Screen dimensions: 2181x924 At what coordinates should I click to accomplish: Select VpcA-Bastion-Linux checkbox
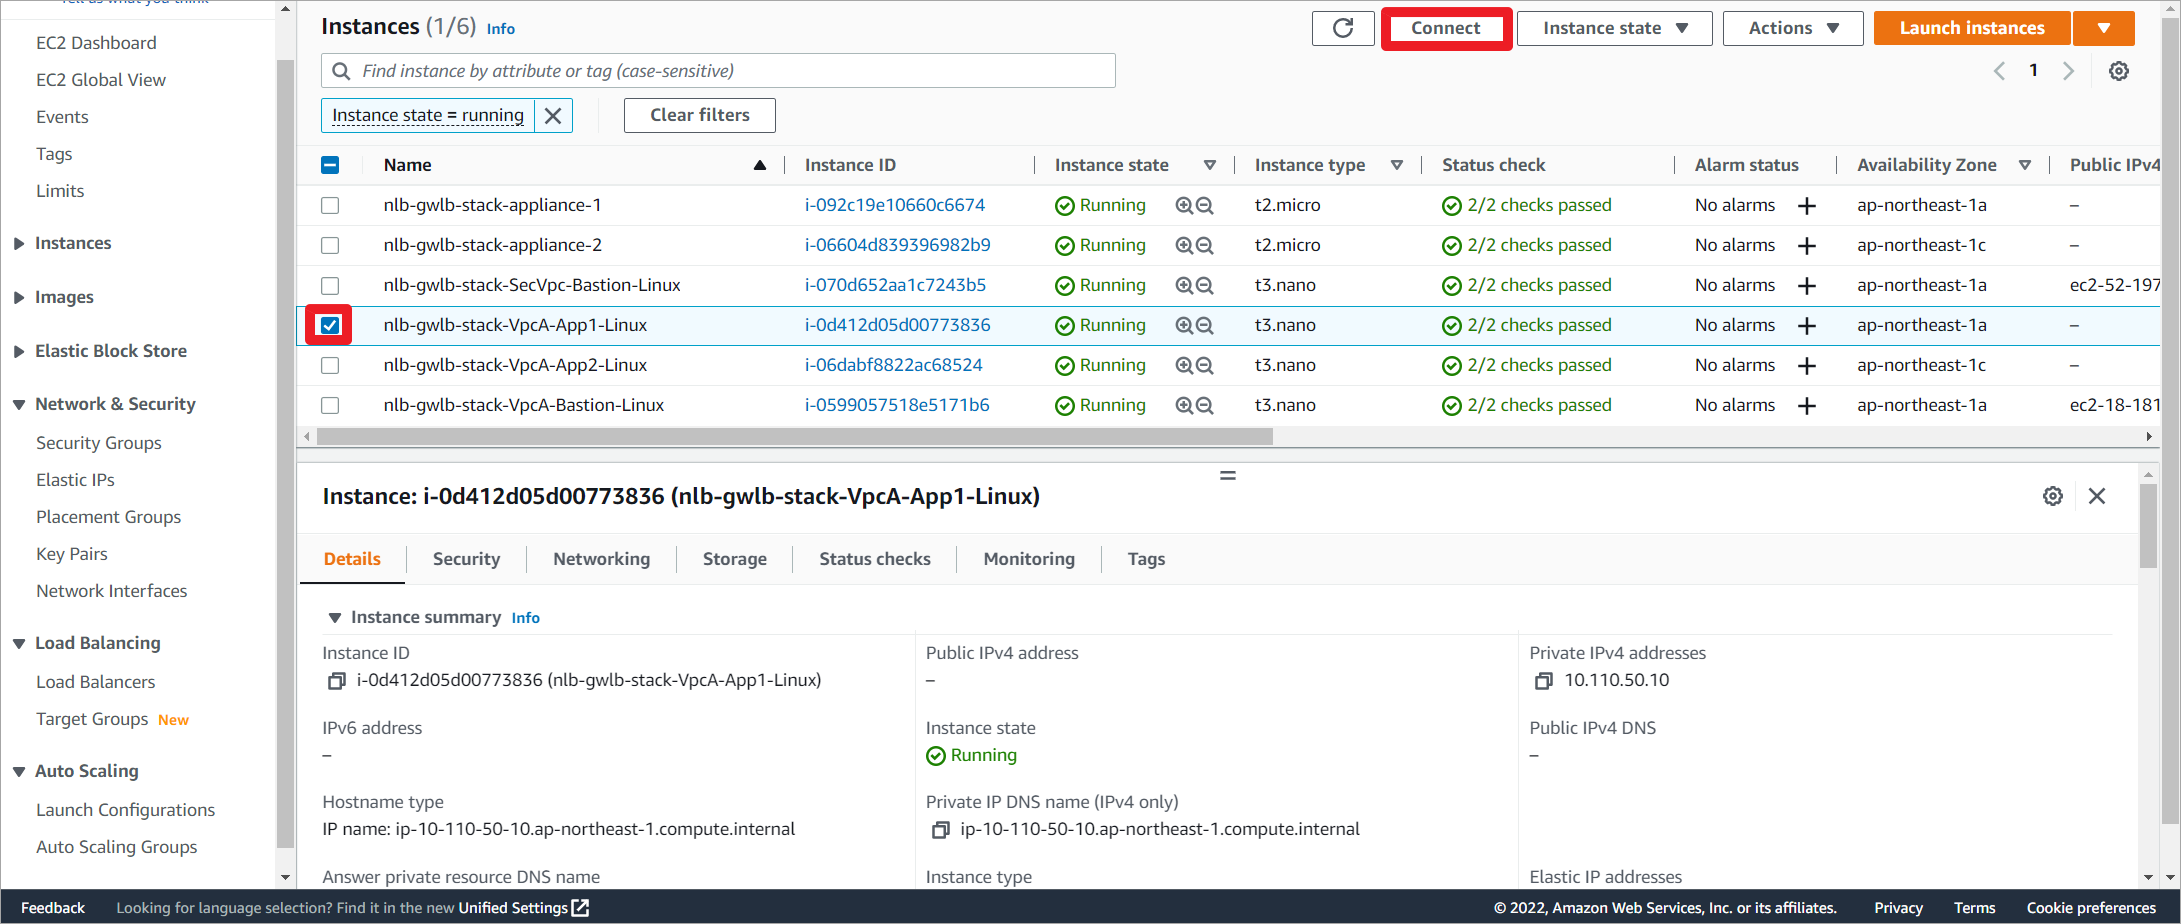[330, 405]
